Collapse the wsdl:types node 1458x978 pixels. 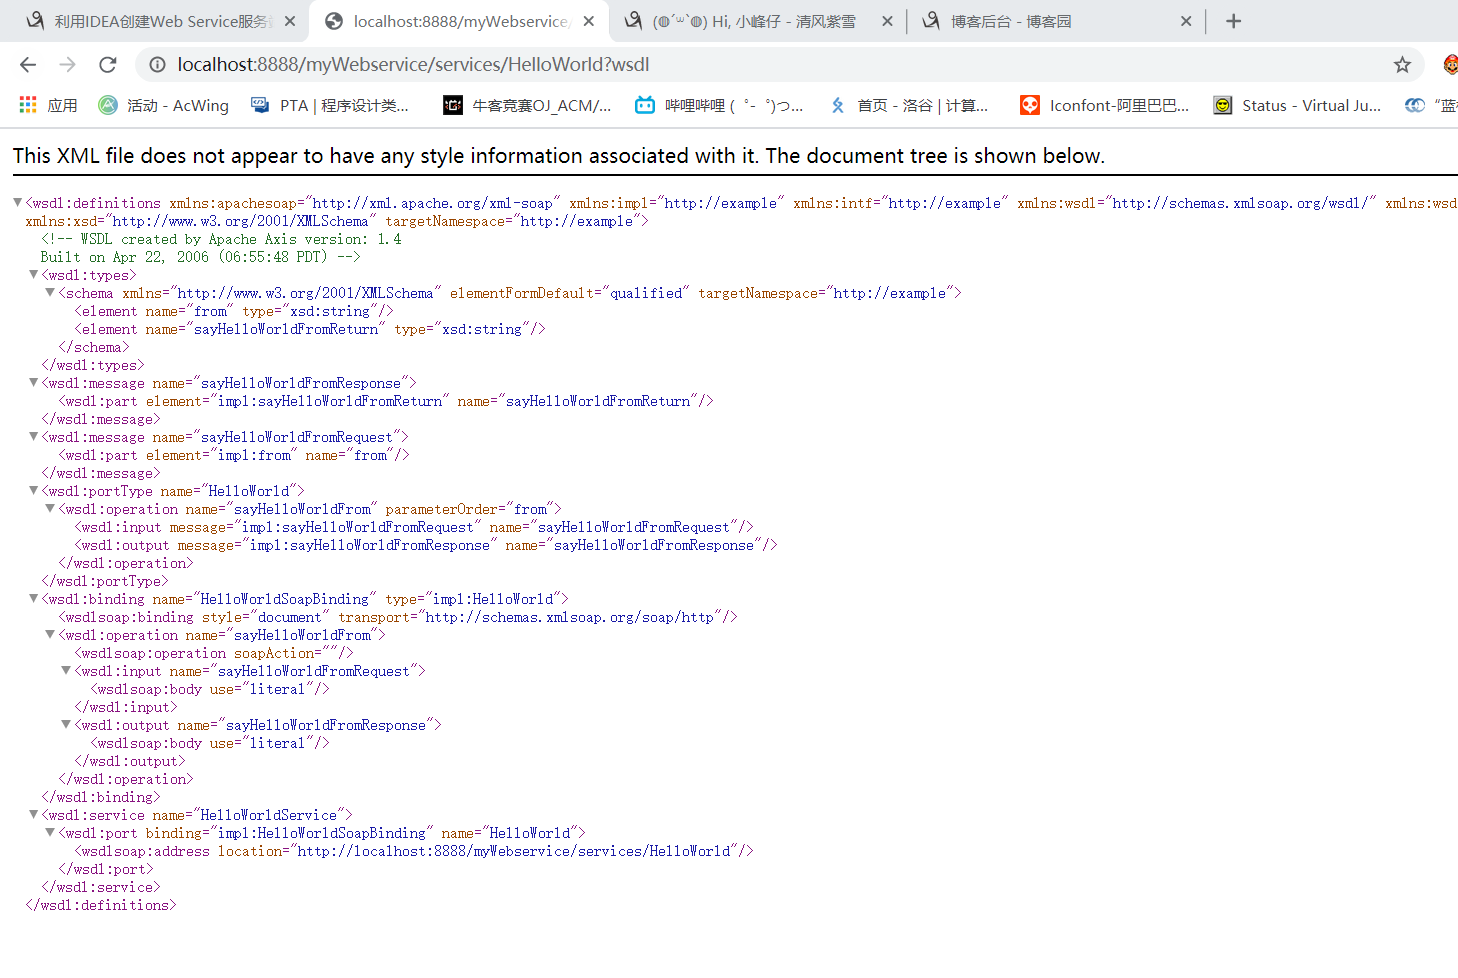33,274
